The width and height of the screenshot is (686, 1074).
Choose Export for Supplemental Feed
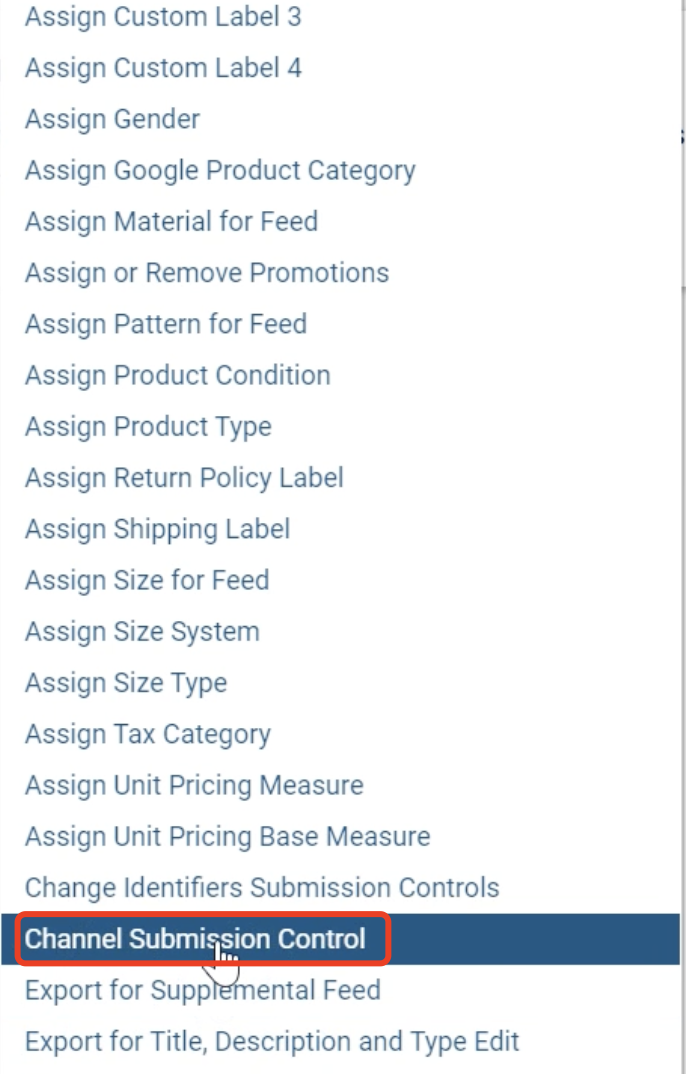(x=203, y=990)
